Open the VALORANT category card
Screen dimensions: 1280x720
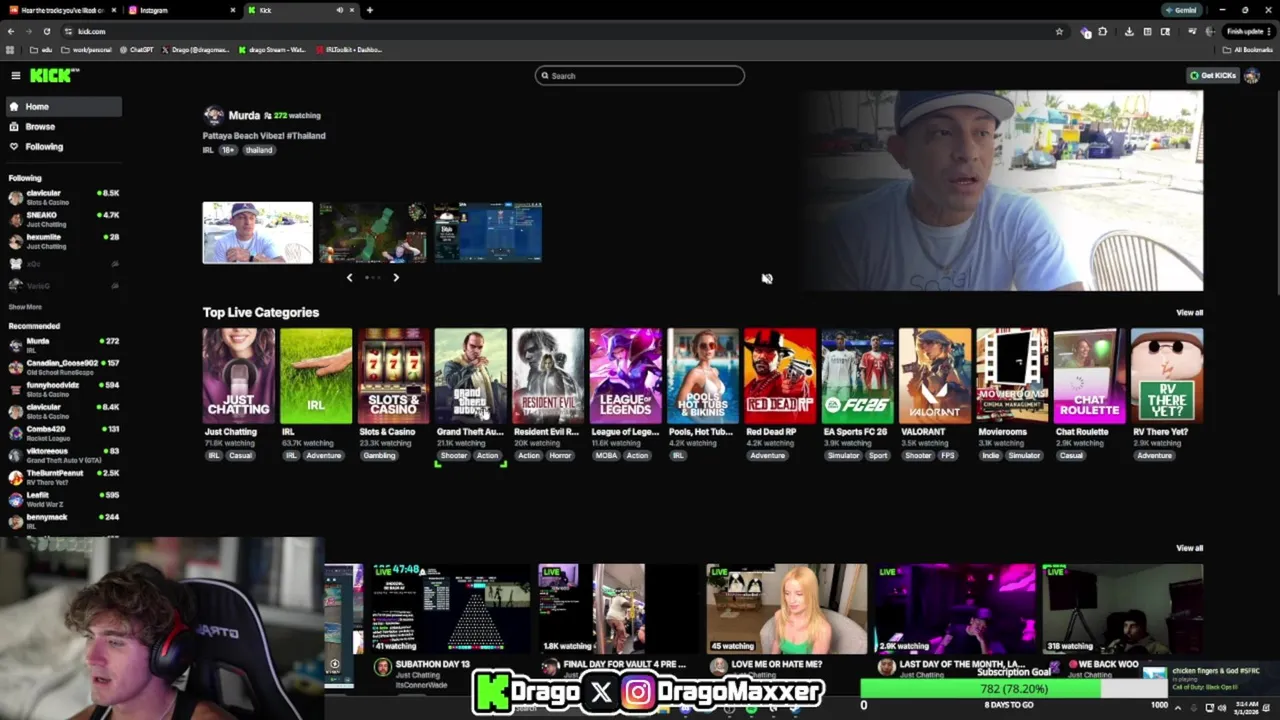935,376
